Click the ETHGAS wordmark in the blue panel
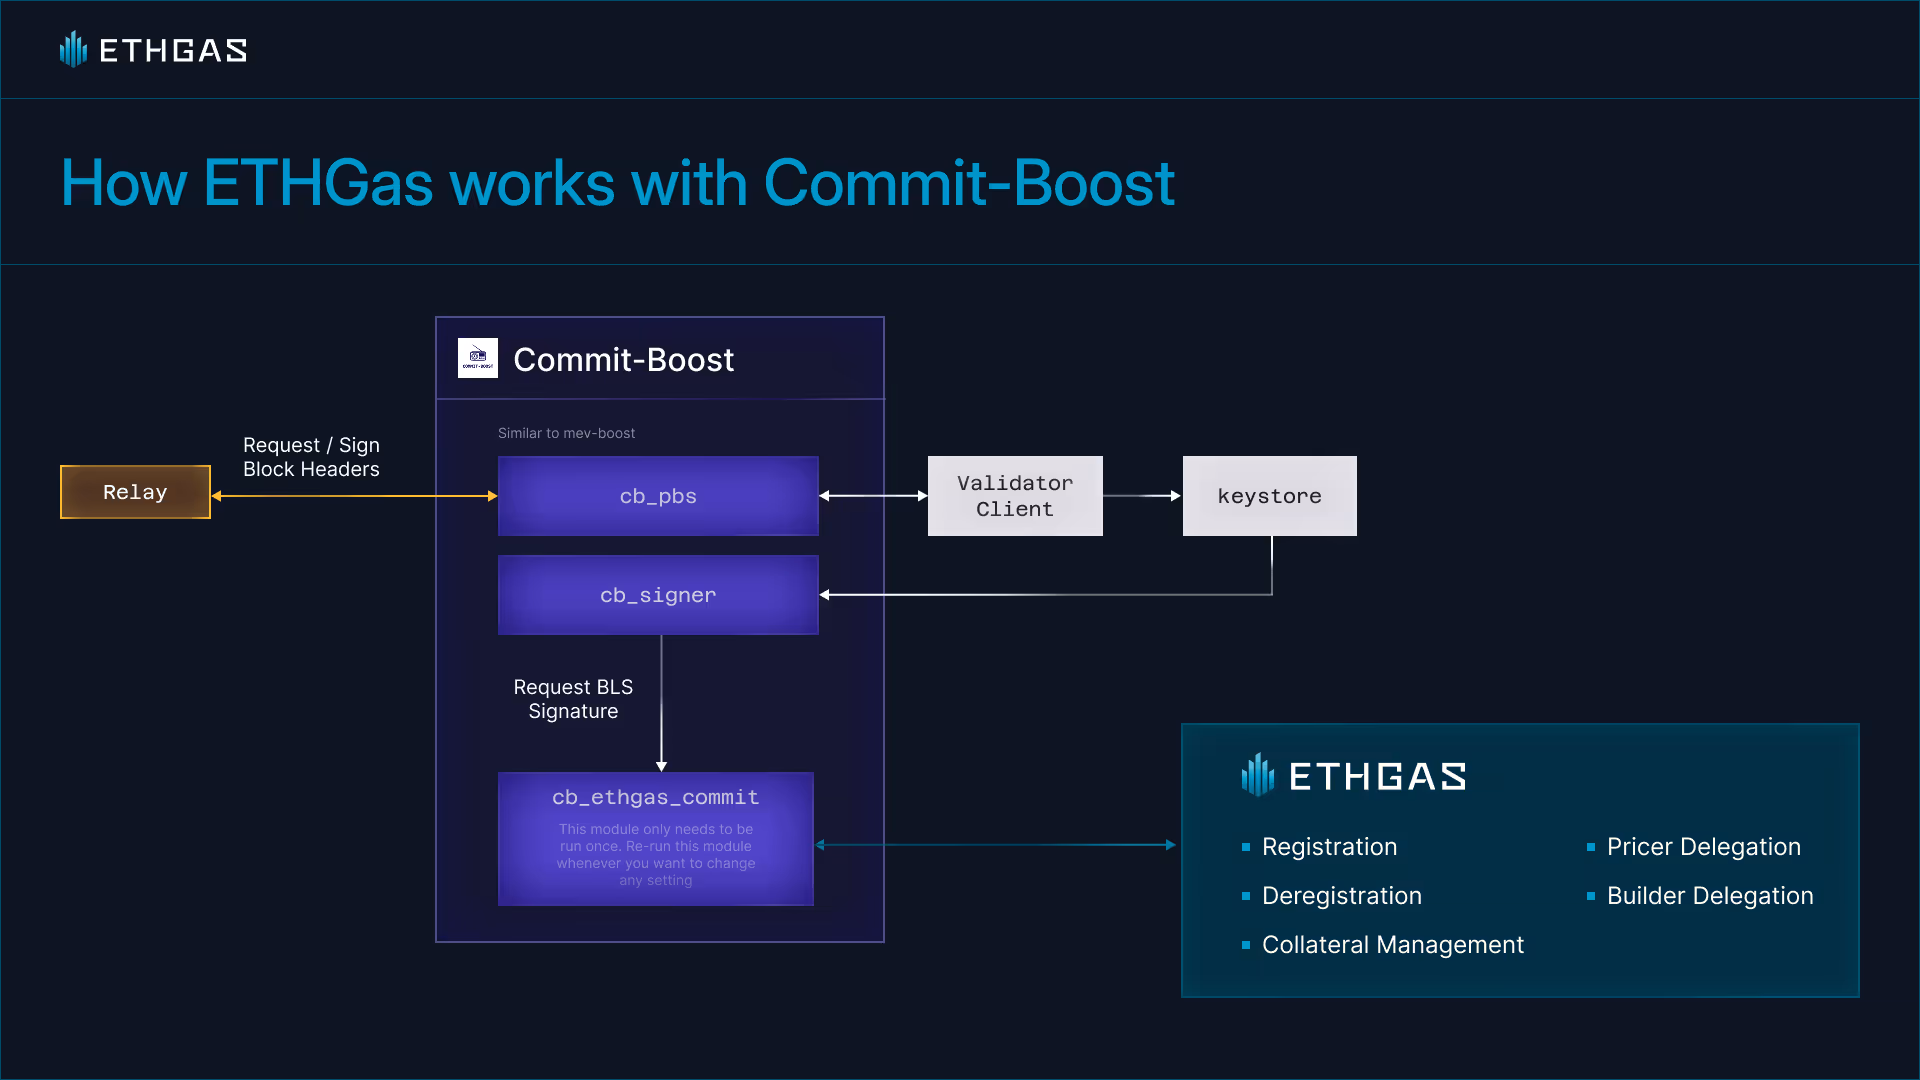 pyautogui.click(x=1378, y=777)
